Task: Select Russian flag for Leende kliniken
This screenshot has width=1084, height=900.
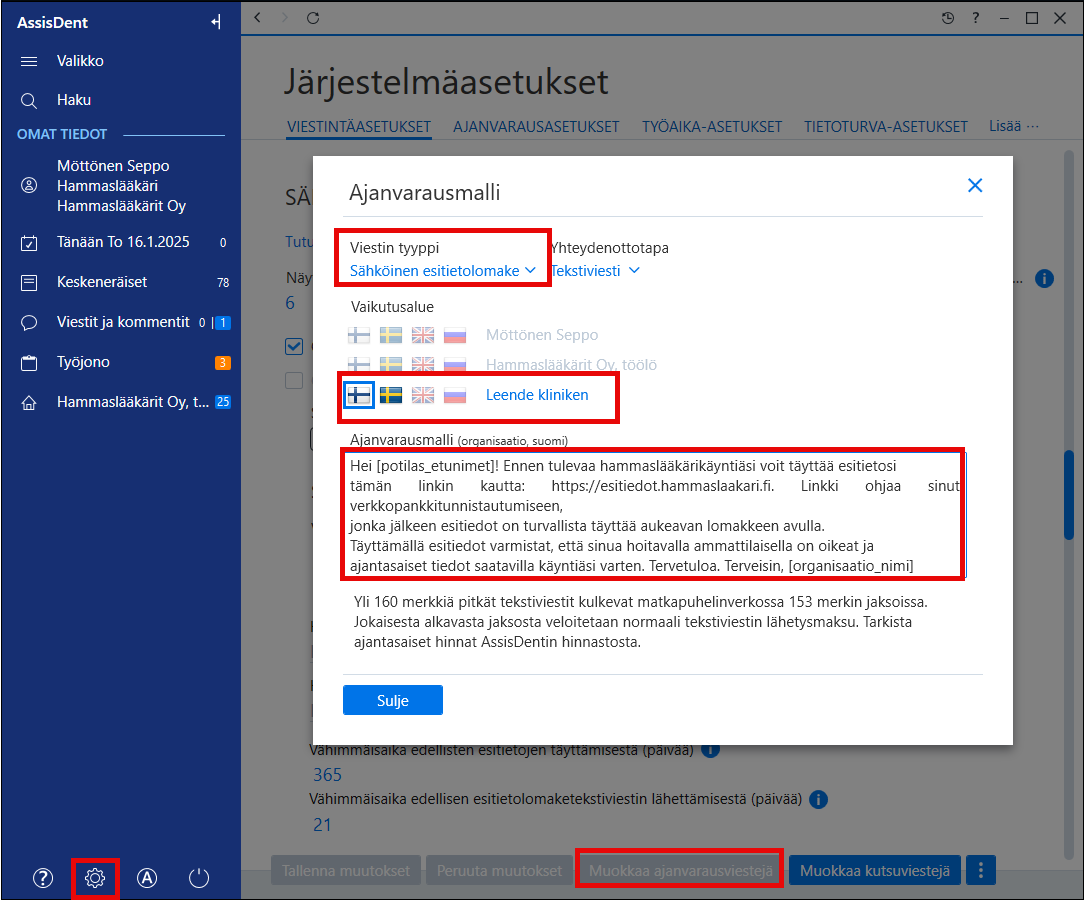Action: [x=455, y=395]
